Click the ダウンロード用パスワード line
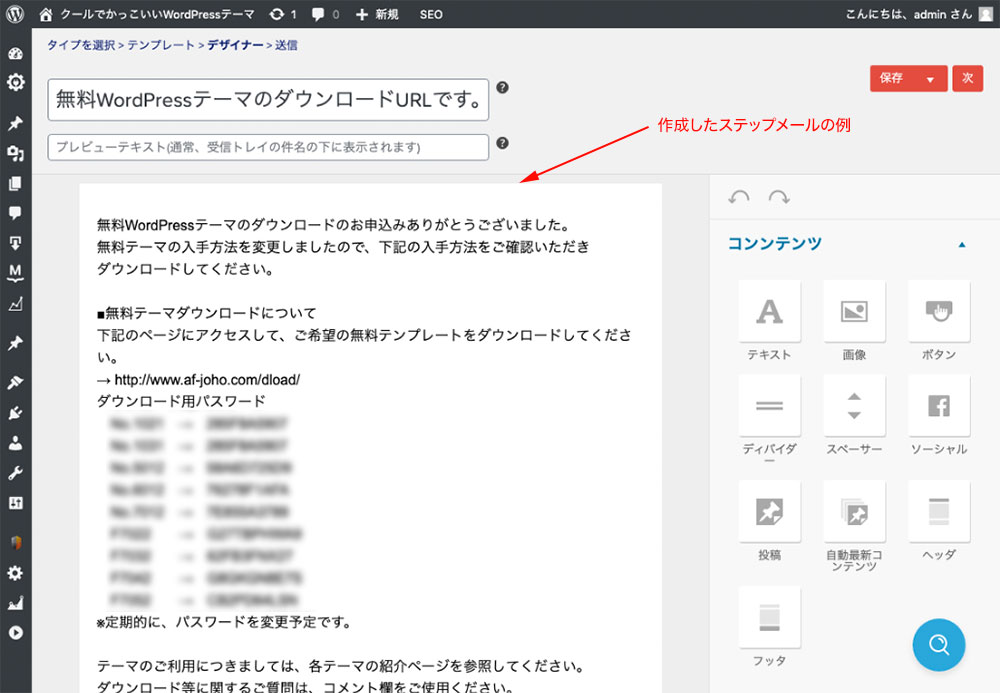Image resolution: width=1000 pixels, height=693 pixels. click(181, 402)
